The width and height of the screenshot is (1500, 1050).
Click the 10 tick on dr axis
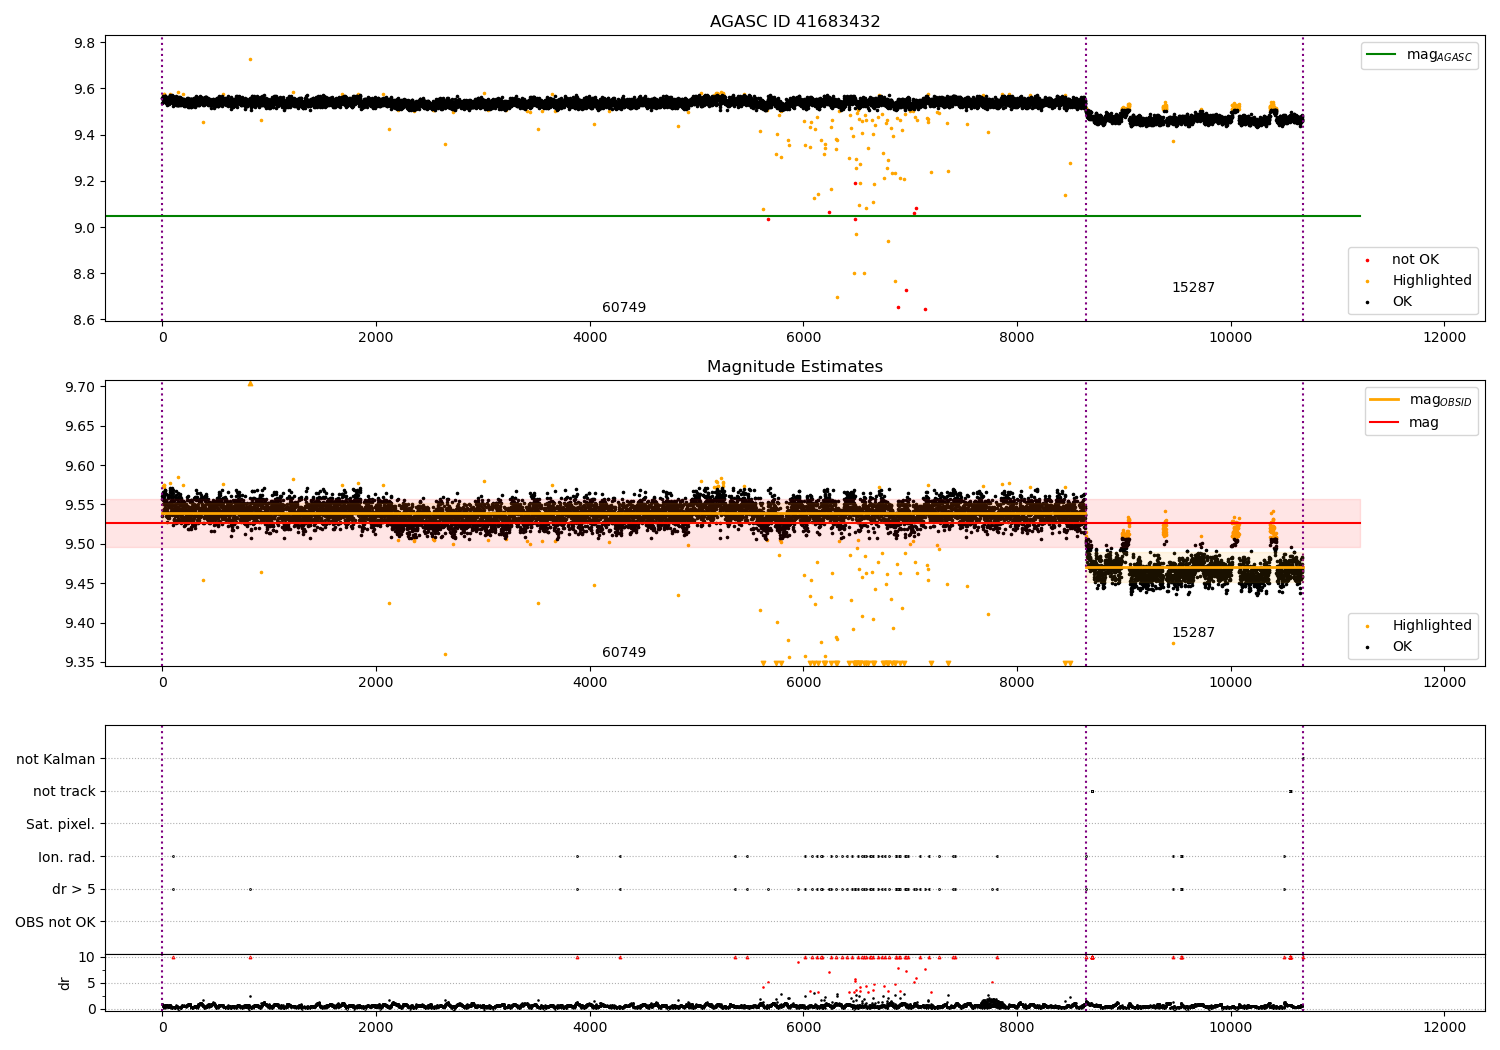tap(86, 958)
